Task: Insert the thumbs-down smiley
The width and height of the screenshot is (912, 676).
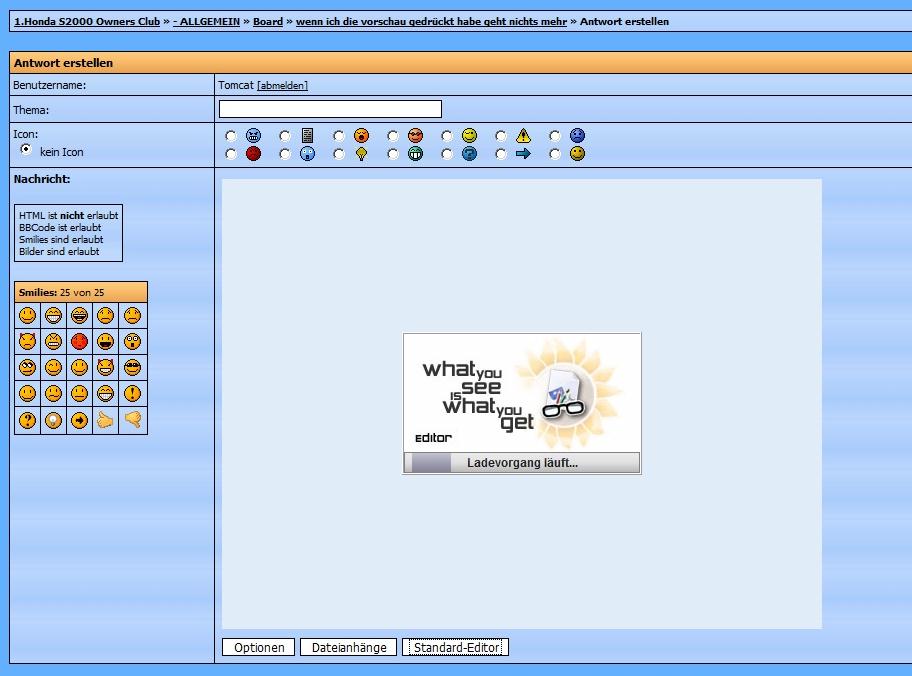Action: click(x=132, y=420)
